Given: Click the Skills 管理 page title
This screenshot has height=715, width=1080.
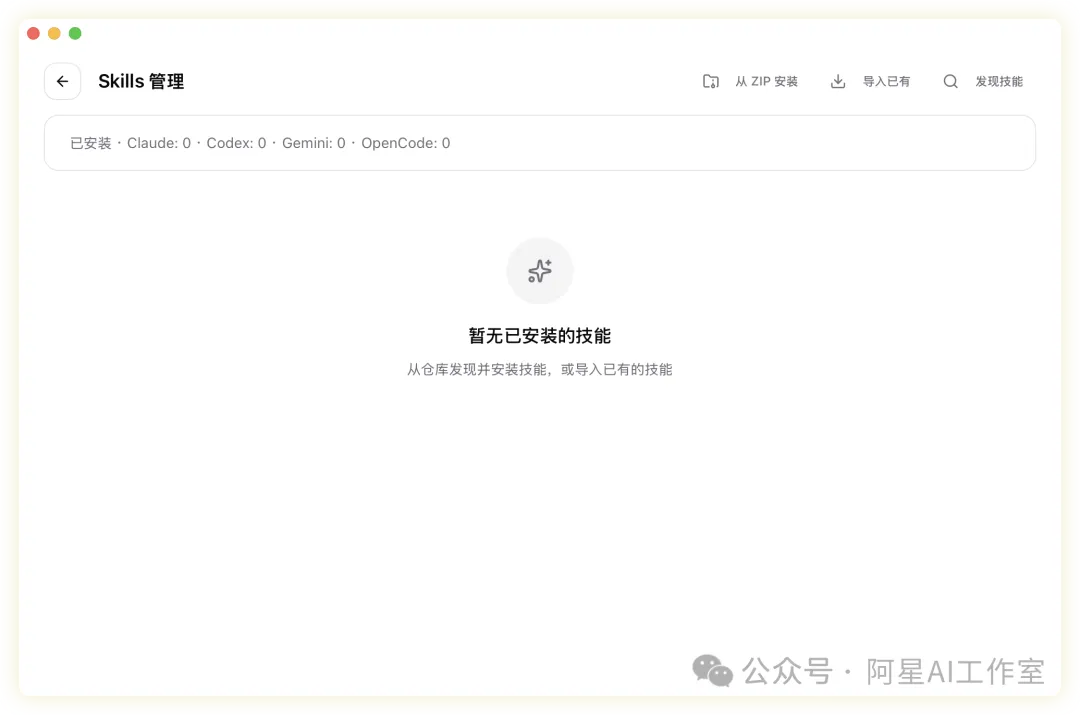Looking at the screenshot, I should pyautogui.click(x=141, y=82).
